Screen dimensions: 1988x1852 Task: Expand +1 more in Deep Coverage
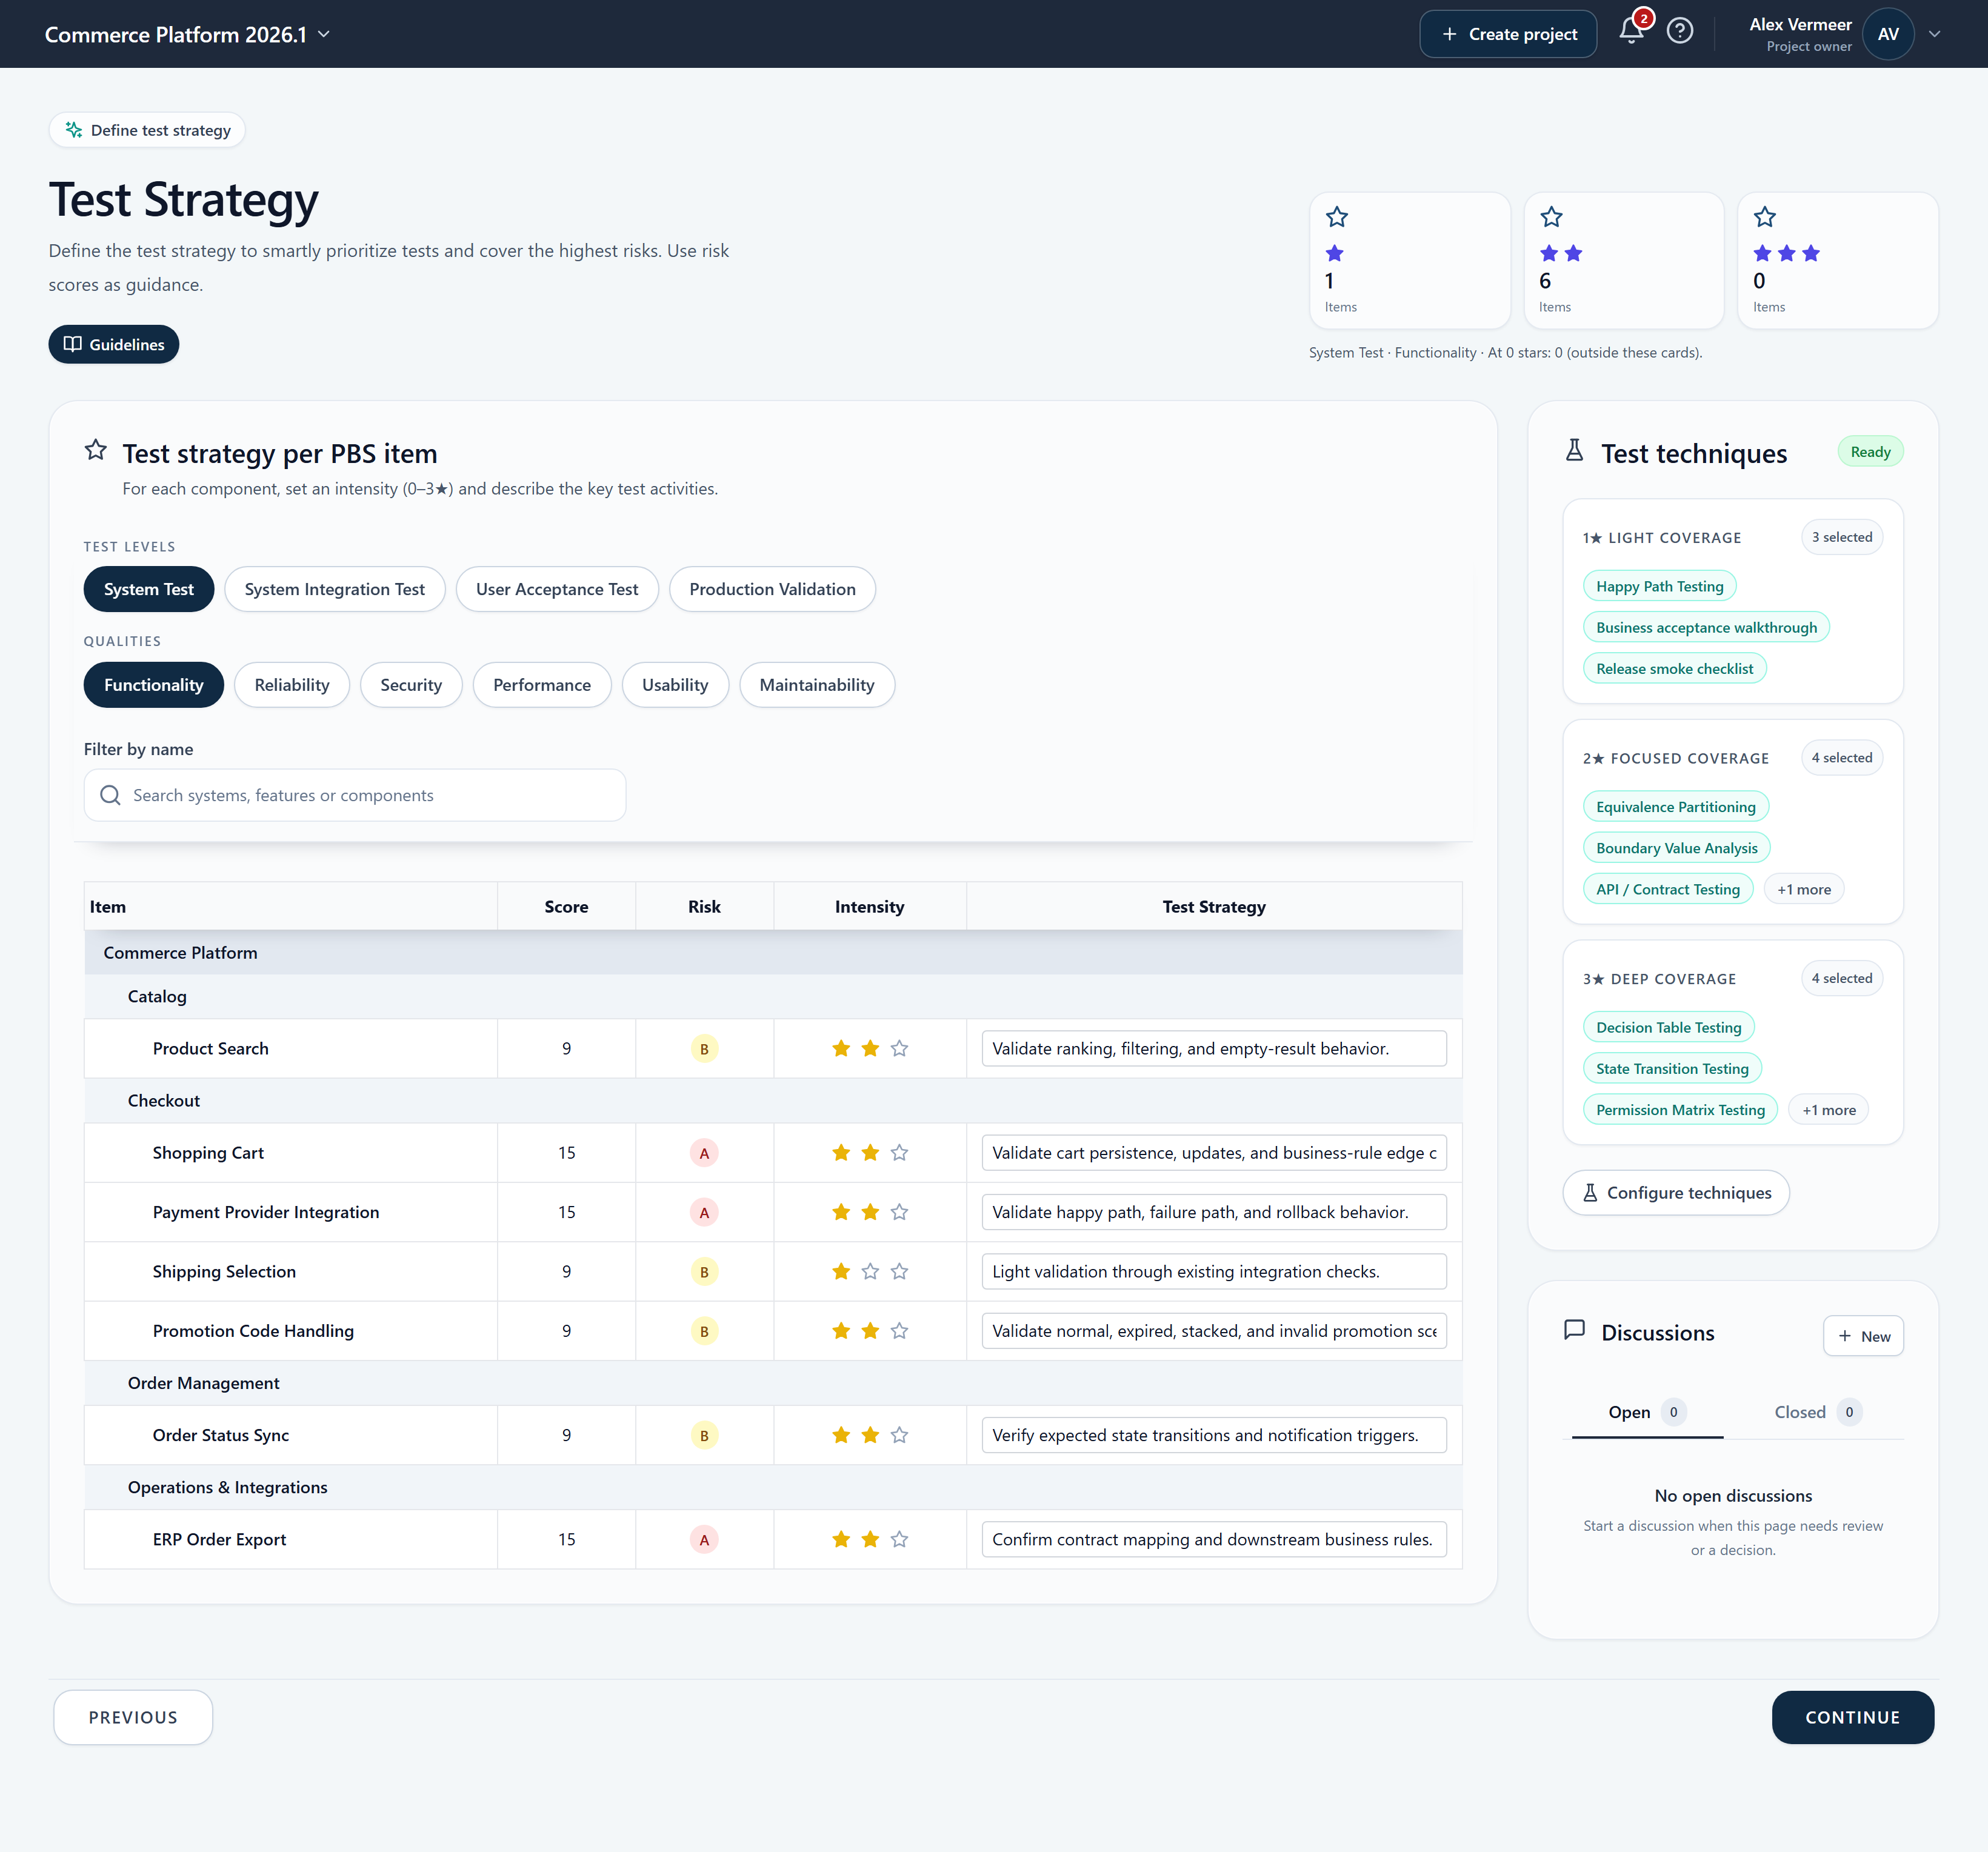point(1829,1110)
